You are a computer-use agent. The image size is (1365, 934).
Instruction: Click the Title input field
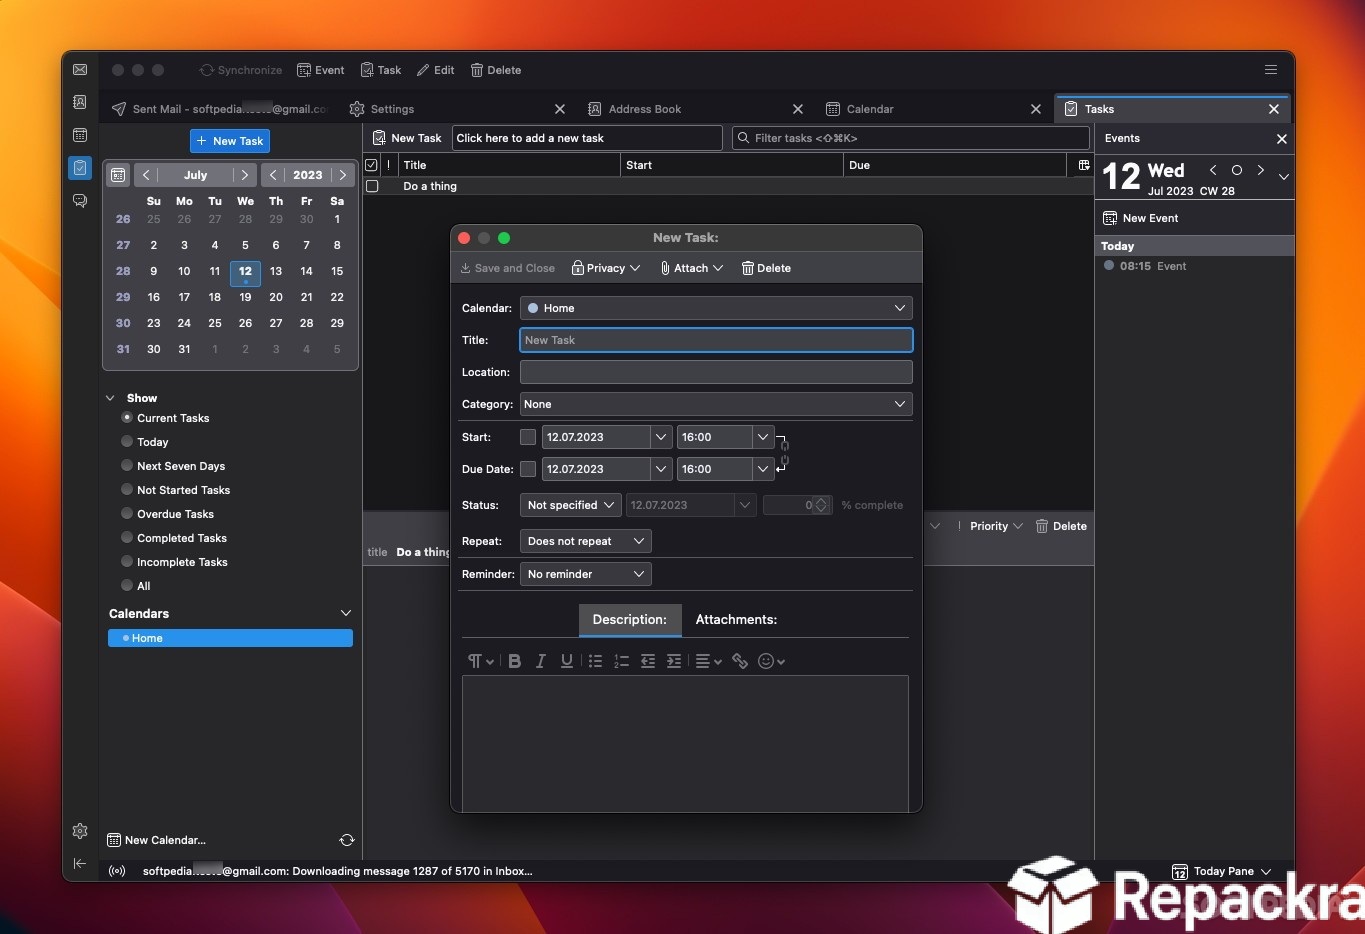click(716, 340)
